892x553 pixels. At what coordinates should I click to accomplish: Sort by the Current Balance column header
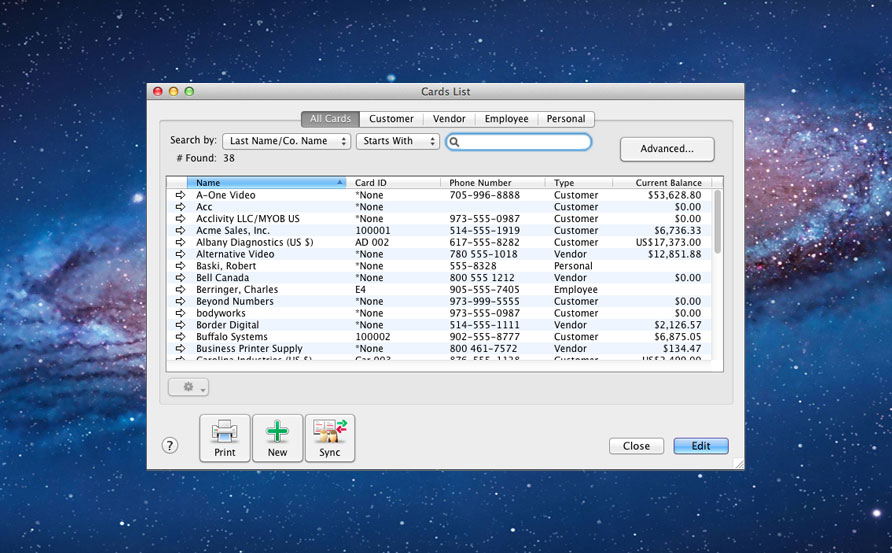click(662, 183)
